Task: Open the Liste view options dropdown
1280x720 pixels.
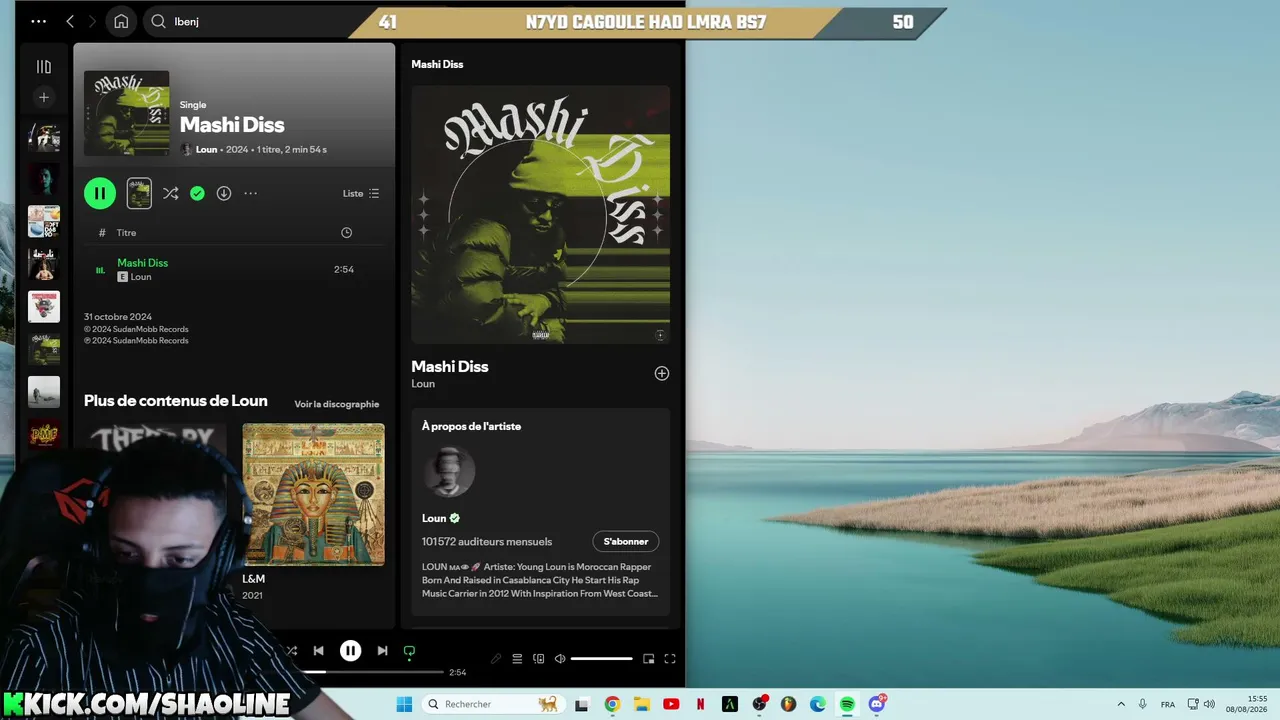Action: 361,193
